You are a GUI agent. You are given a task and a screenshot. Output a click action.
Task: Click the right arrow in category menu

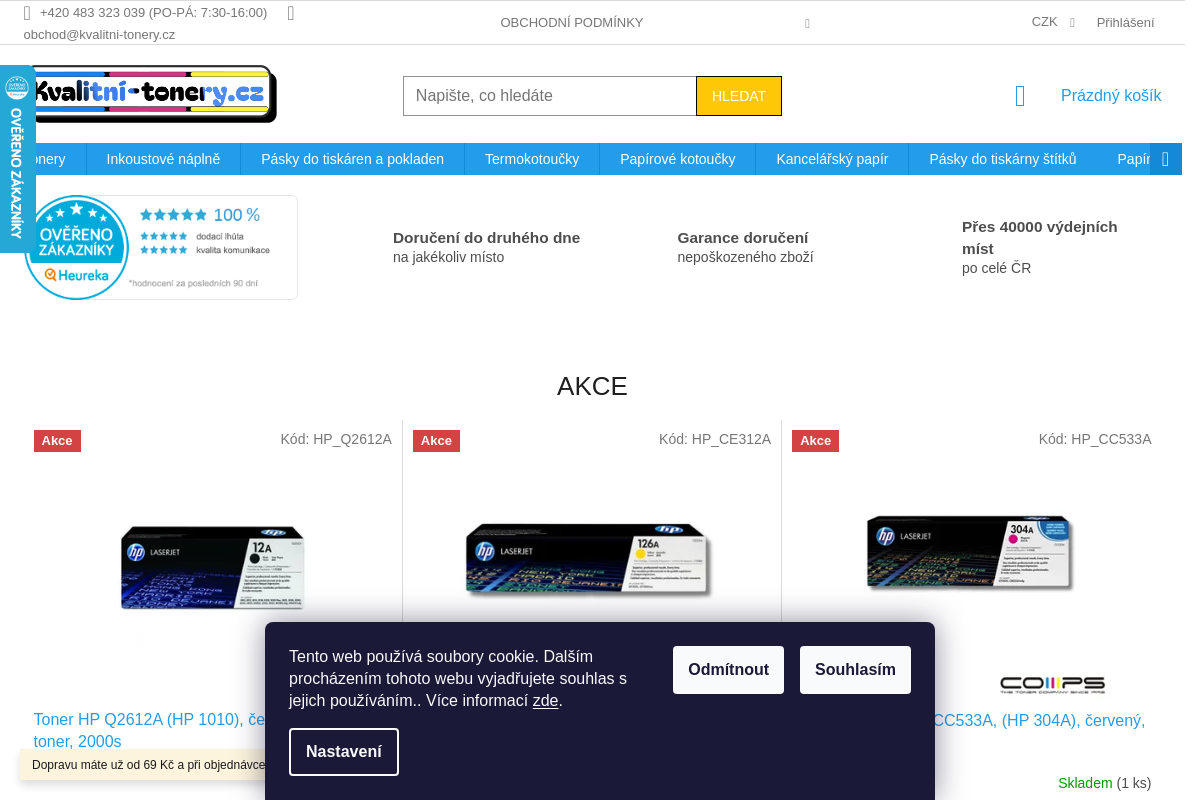click(1165, 159)
